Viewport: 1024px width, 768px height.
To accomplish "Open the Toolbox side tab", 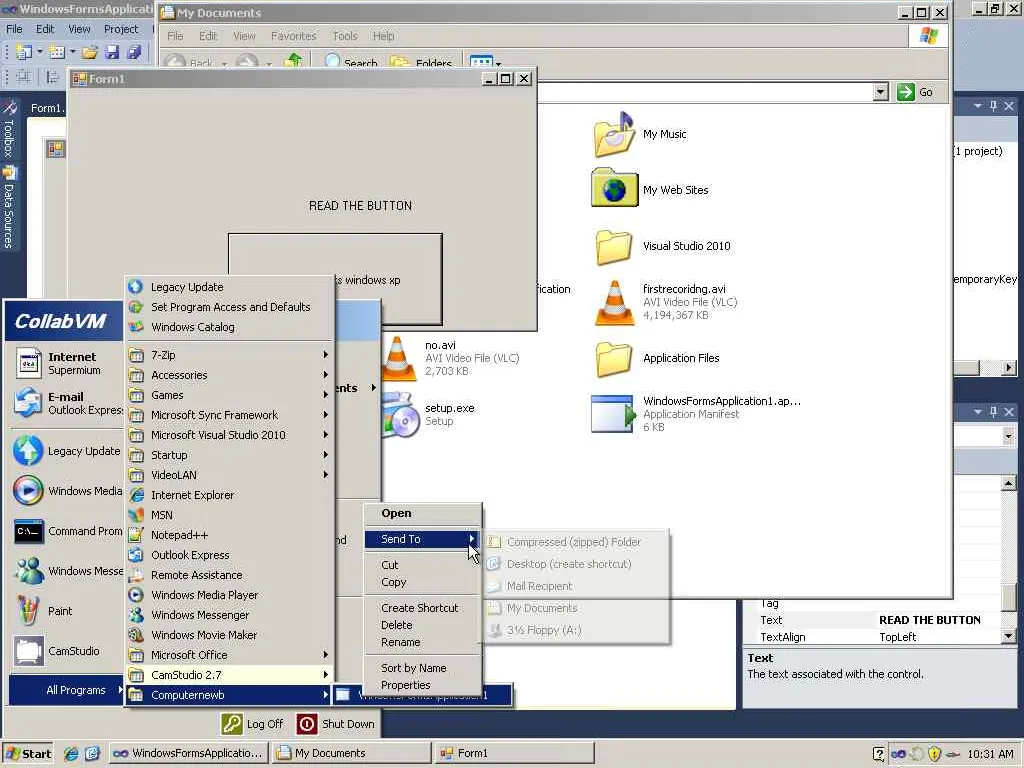I will tap(9, 129).
